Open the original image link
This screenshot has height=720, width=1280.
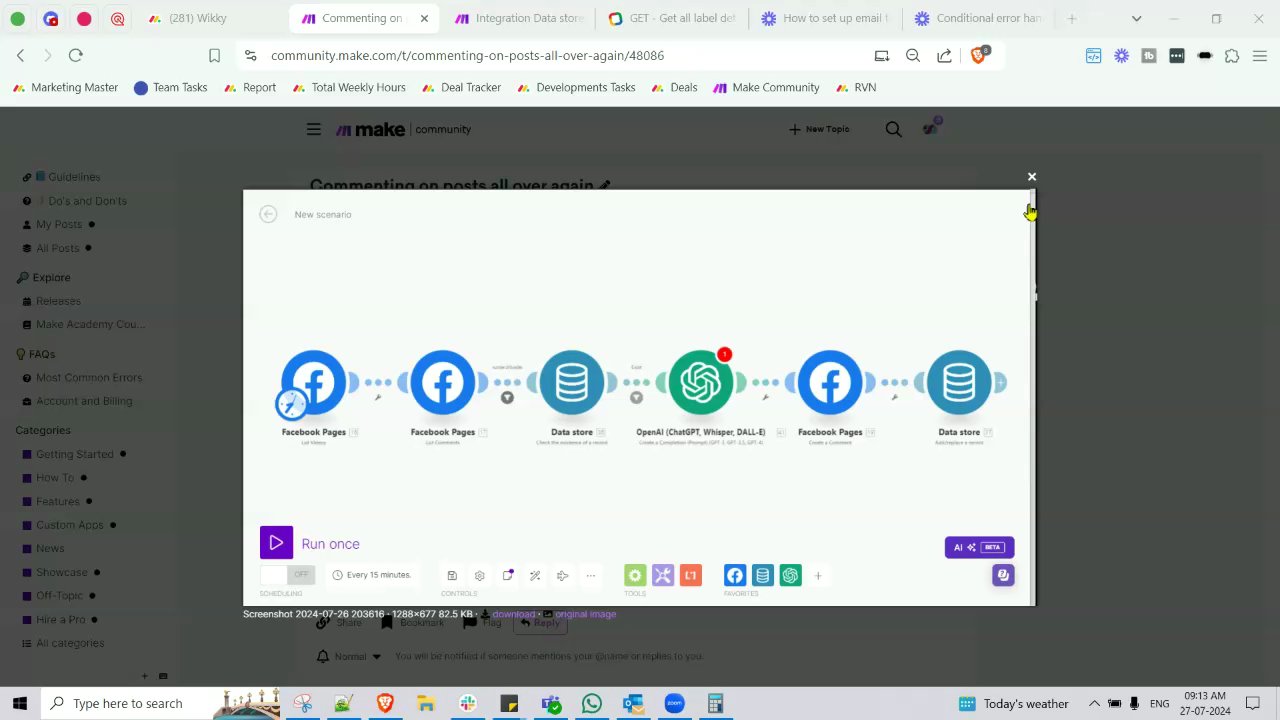pyautogui.click(x=586, y=614)
